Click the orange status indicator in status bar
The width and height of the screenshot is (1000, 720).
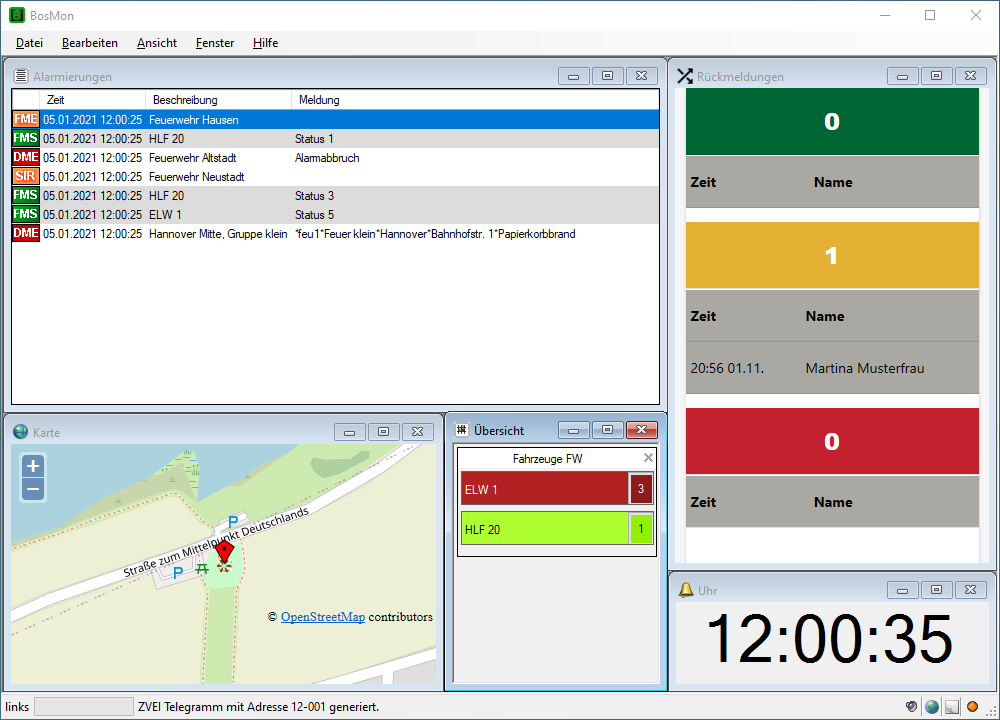tap(972, 707)
